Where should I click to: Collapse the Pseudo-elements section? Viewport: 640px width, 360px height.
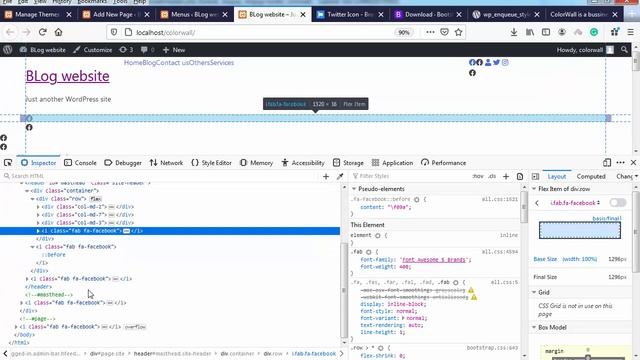tap(354, 189)
